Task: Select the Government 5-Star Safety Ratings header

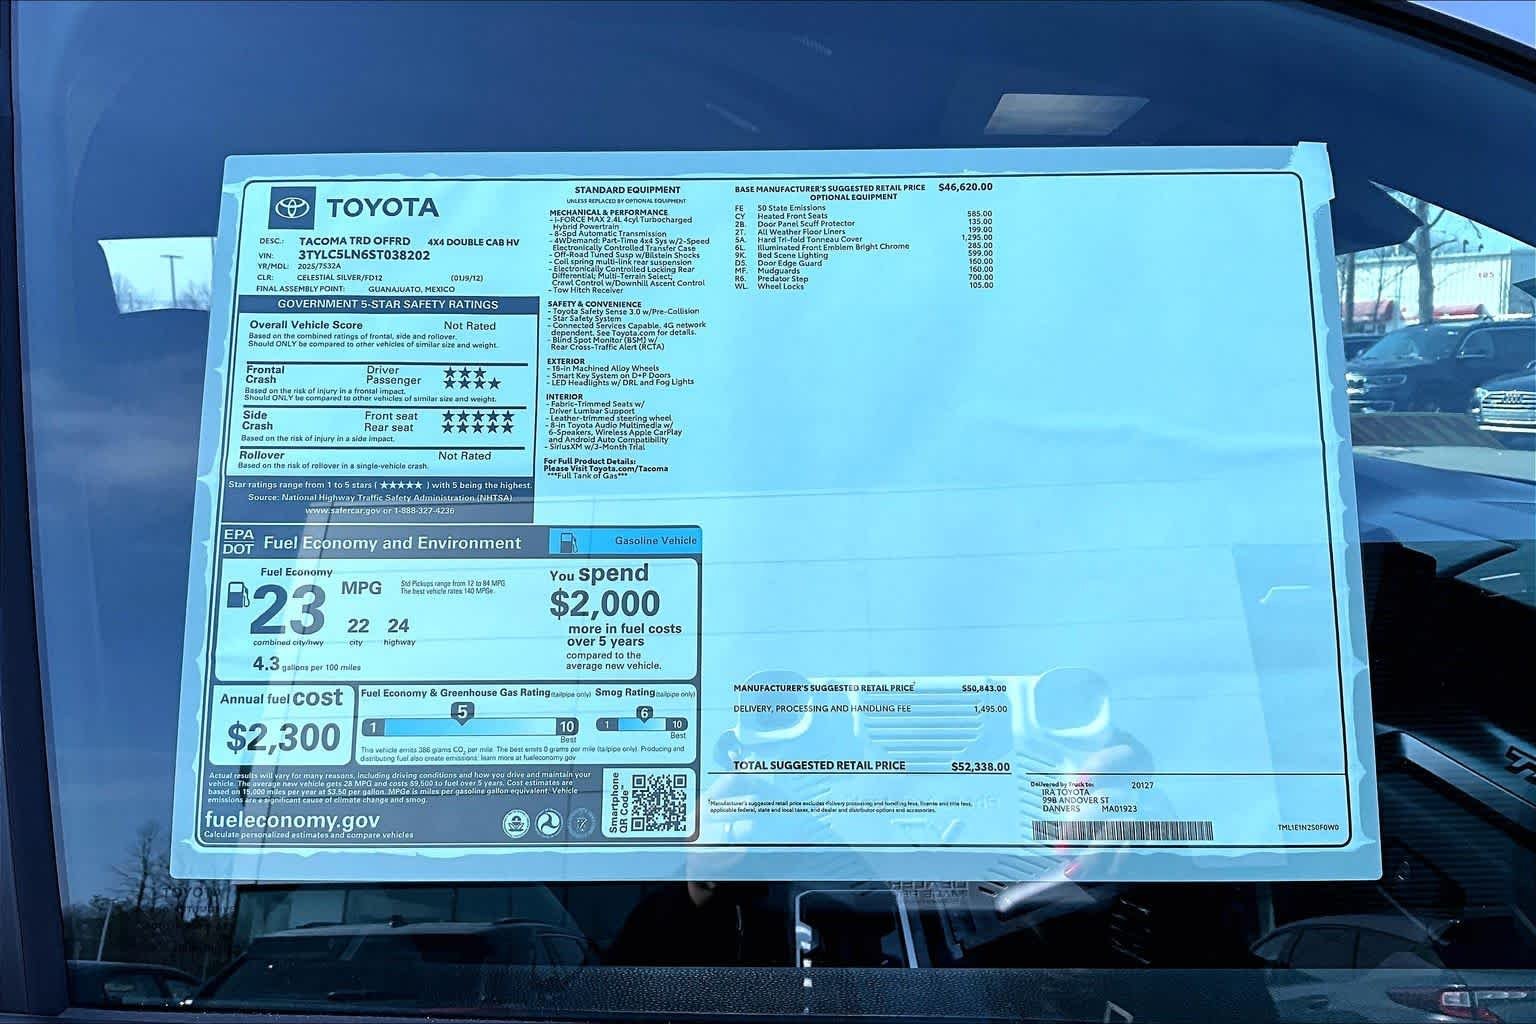Action: [387, 304]
